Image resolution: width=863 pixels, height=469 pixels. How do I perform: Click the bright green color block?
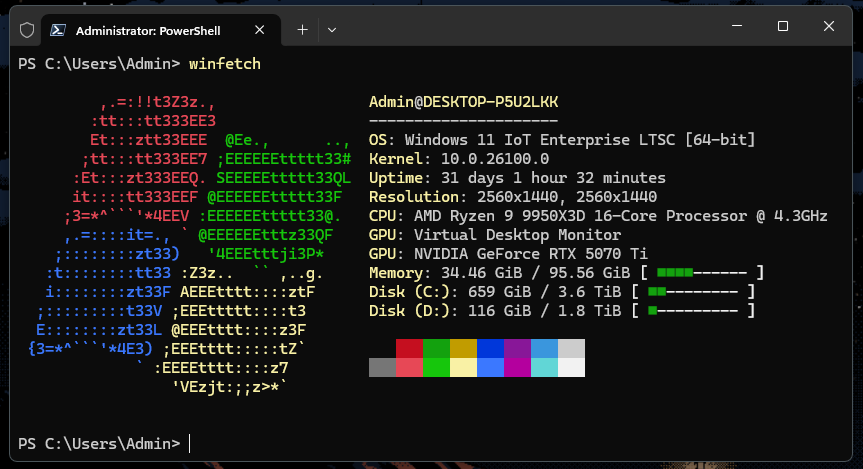pos(436,368)
